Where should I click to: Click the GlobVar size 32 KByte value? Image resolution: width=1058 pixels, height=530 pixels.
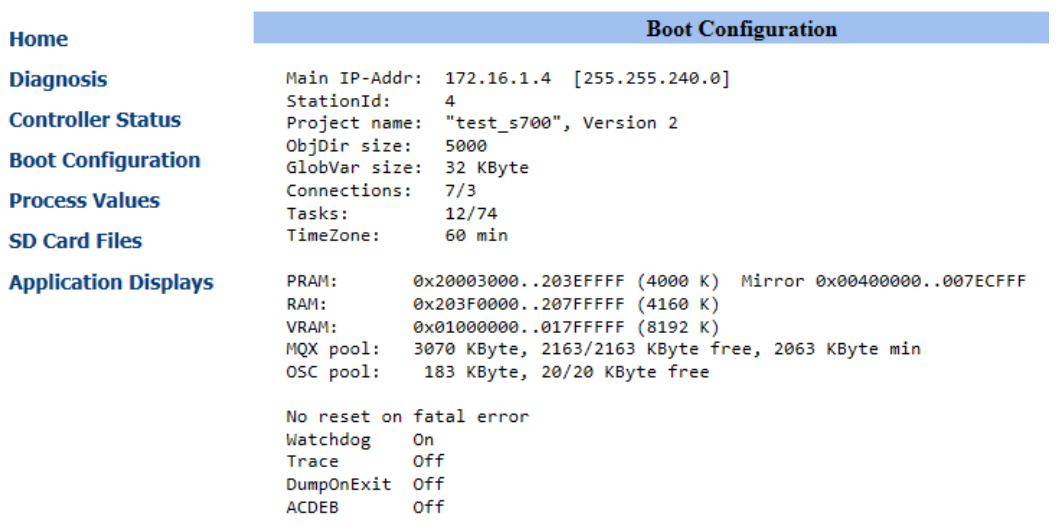(487, 168)
